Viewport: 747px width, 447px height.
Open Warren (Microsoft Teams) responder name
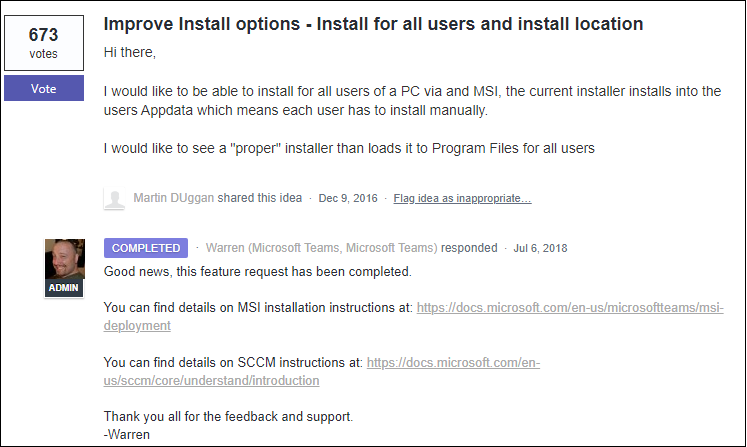tap(322, 248)
